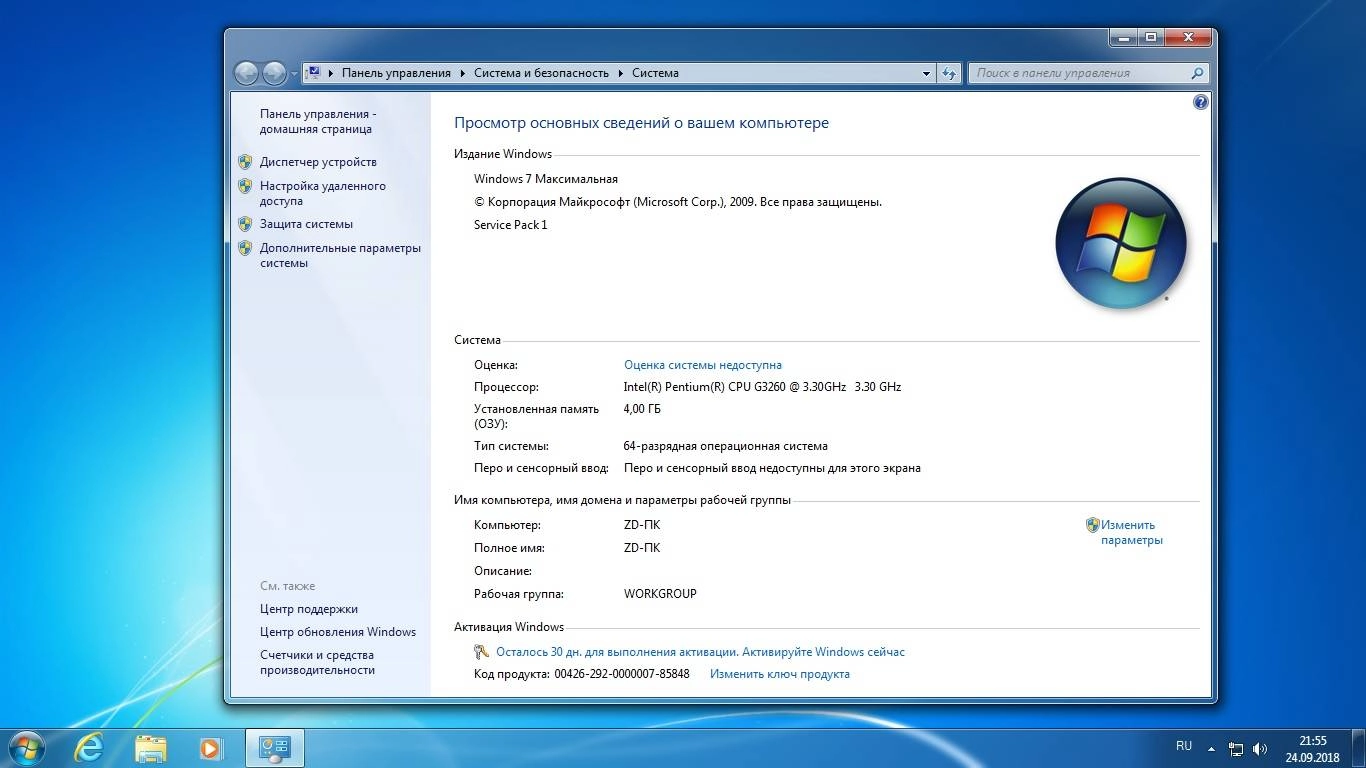The height and width of the screenshot is (768, 1366).
Task: Click Система и безопасность breadcrumb segment
Action: [541, 73]
